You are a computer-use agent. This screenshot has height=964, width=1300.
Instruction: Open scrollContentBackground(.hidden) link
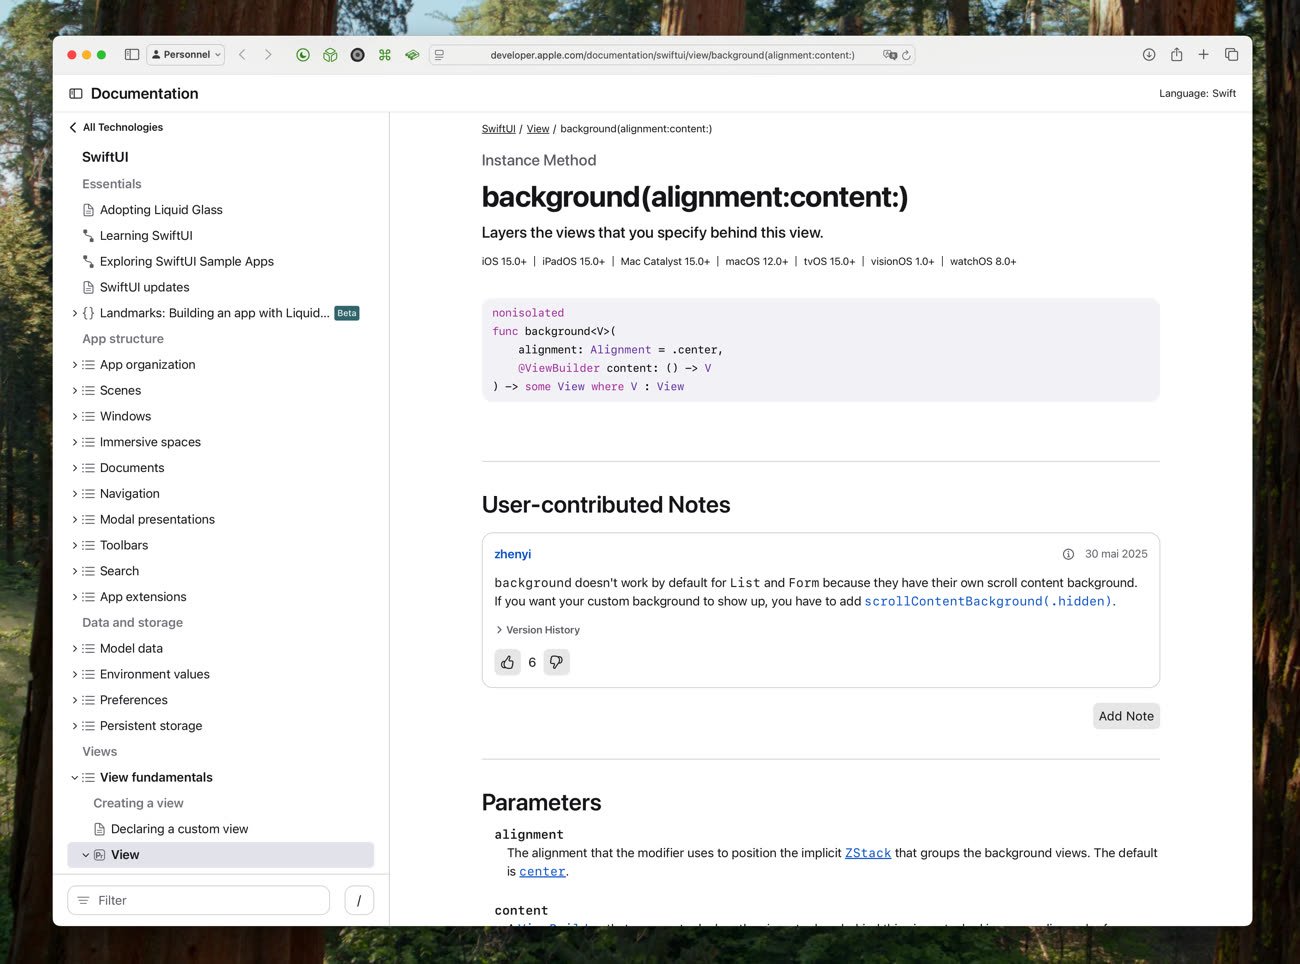(x=988, y=602)
